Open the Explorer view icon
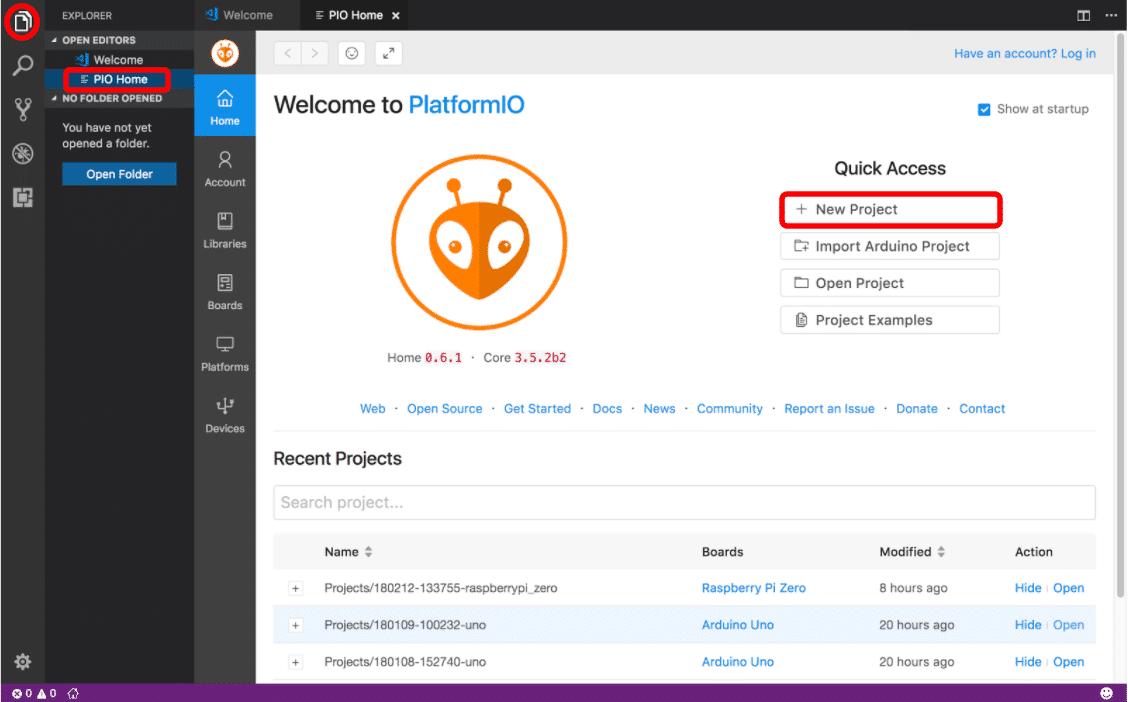Screen dimensions: 1128x702 [22, 22]
